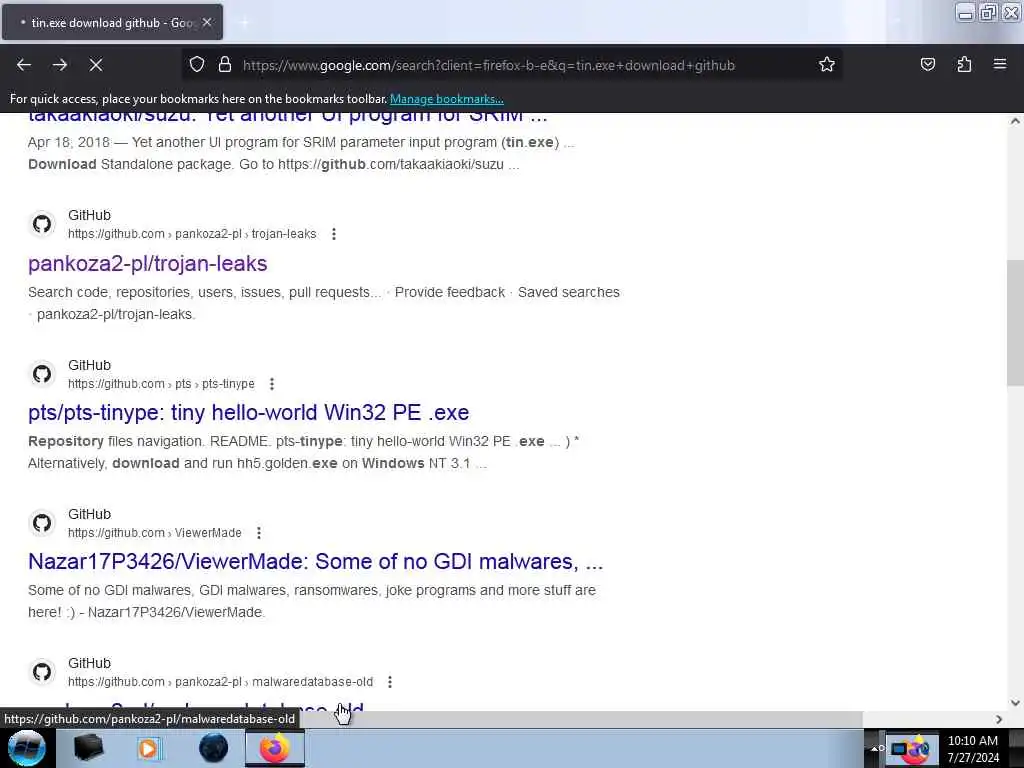Screen dimensions: 1024x768
Task: Select the tin.exe download github tab
Action: [112, 22]
